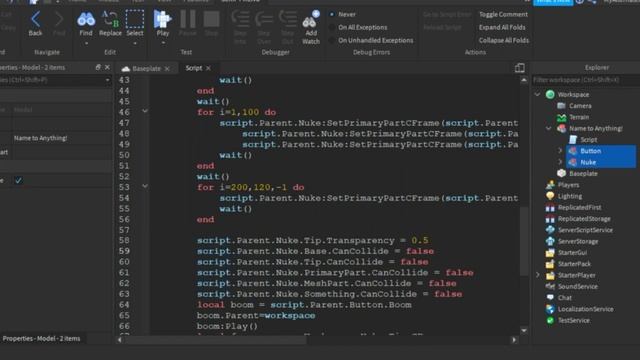
Task: Select the Never debug errors option
Action: 343,14
